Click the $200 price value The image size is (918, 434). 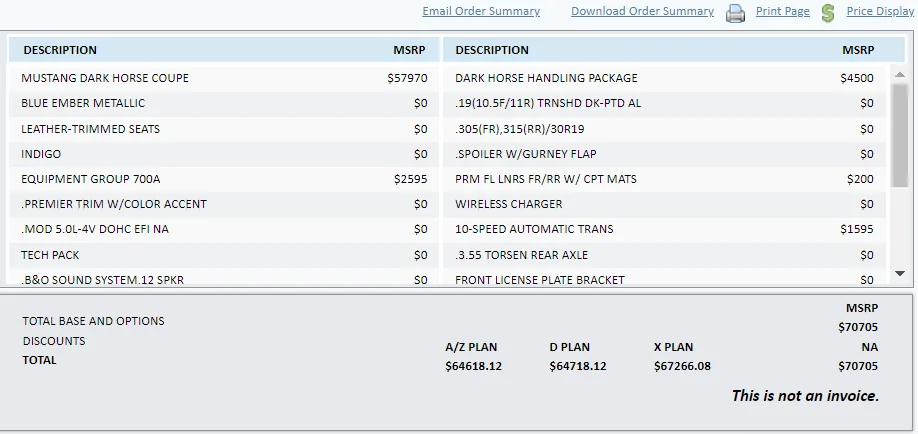[x=861, y=179]
